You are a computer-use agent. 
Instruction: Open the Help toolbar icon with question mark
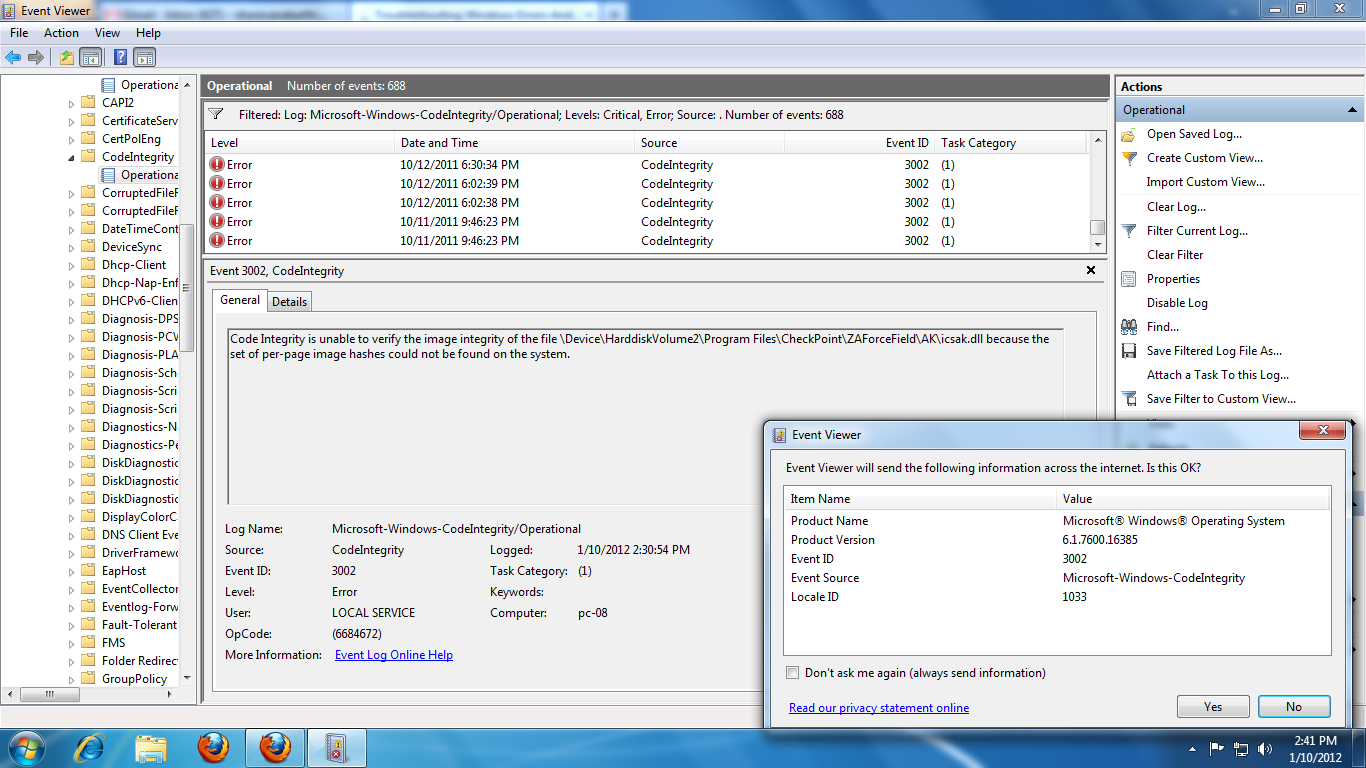click(121, 58)
